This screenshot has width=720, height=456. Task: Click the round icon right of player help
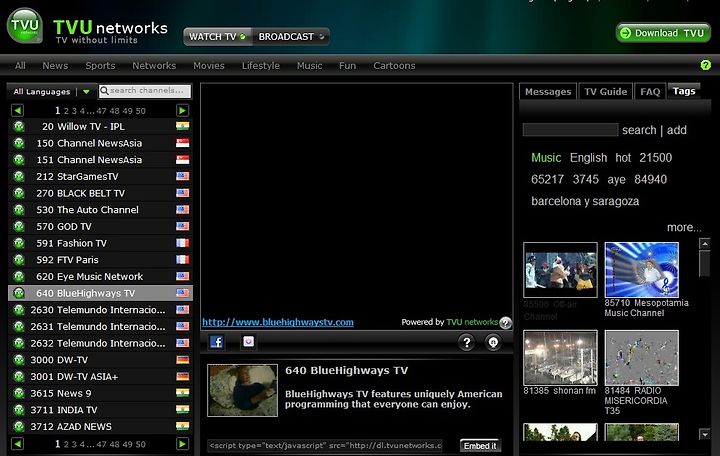pyautogui.click(x=493, y=342)
